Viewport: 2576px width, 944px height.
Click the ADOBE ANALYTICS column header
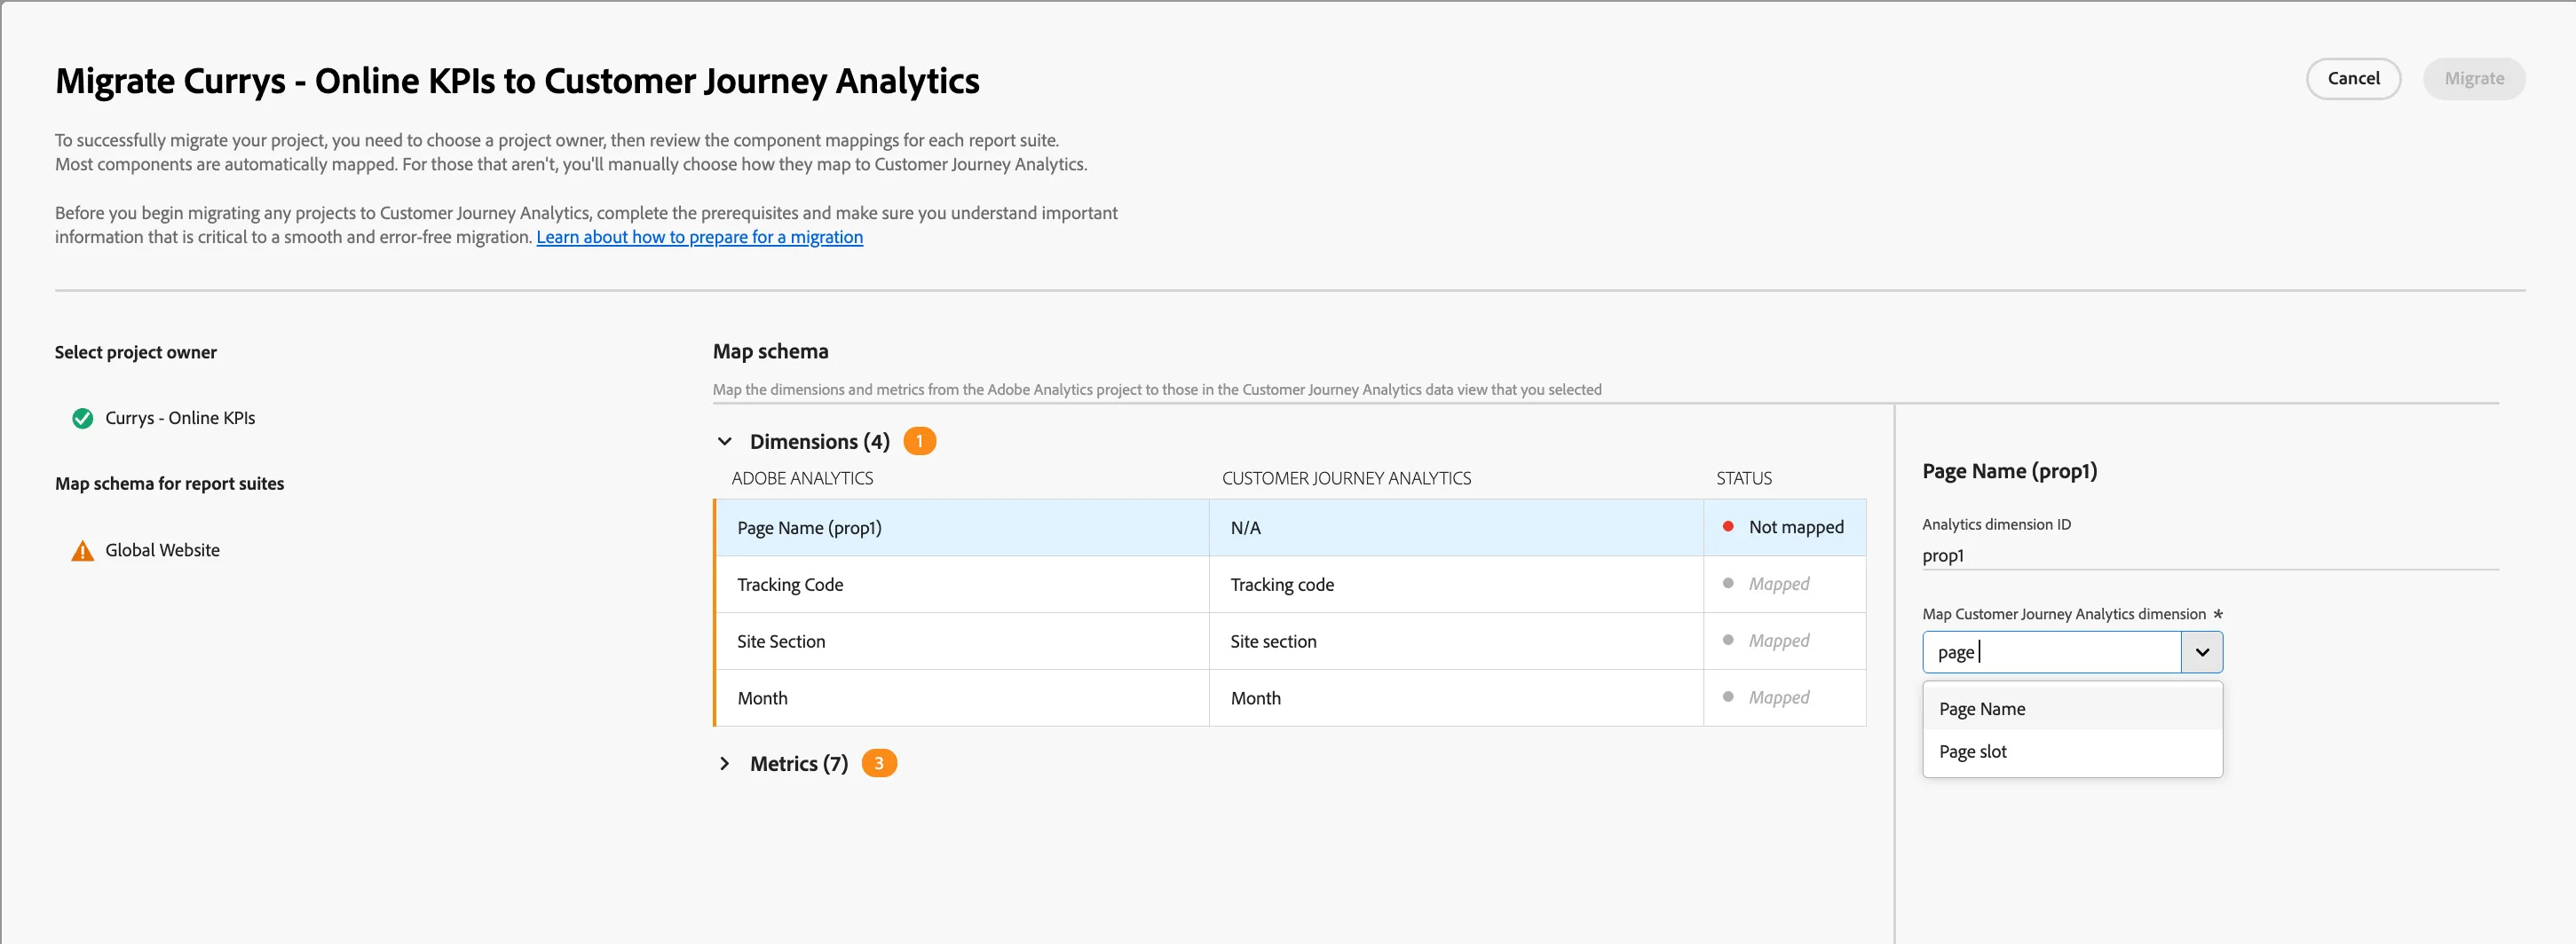[x=802, y=478]
